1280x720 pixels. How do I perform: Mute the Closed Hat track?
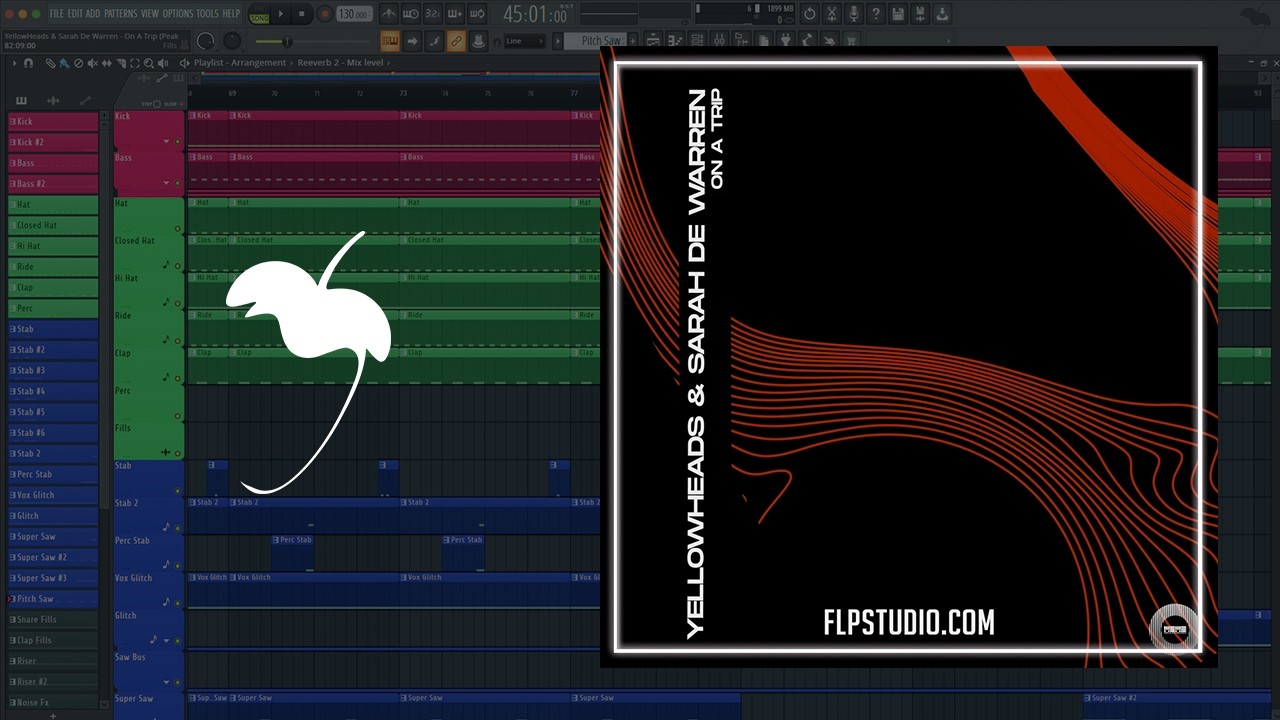point(178,266)
